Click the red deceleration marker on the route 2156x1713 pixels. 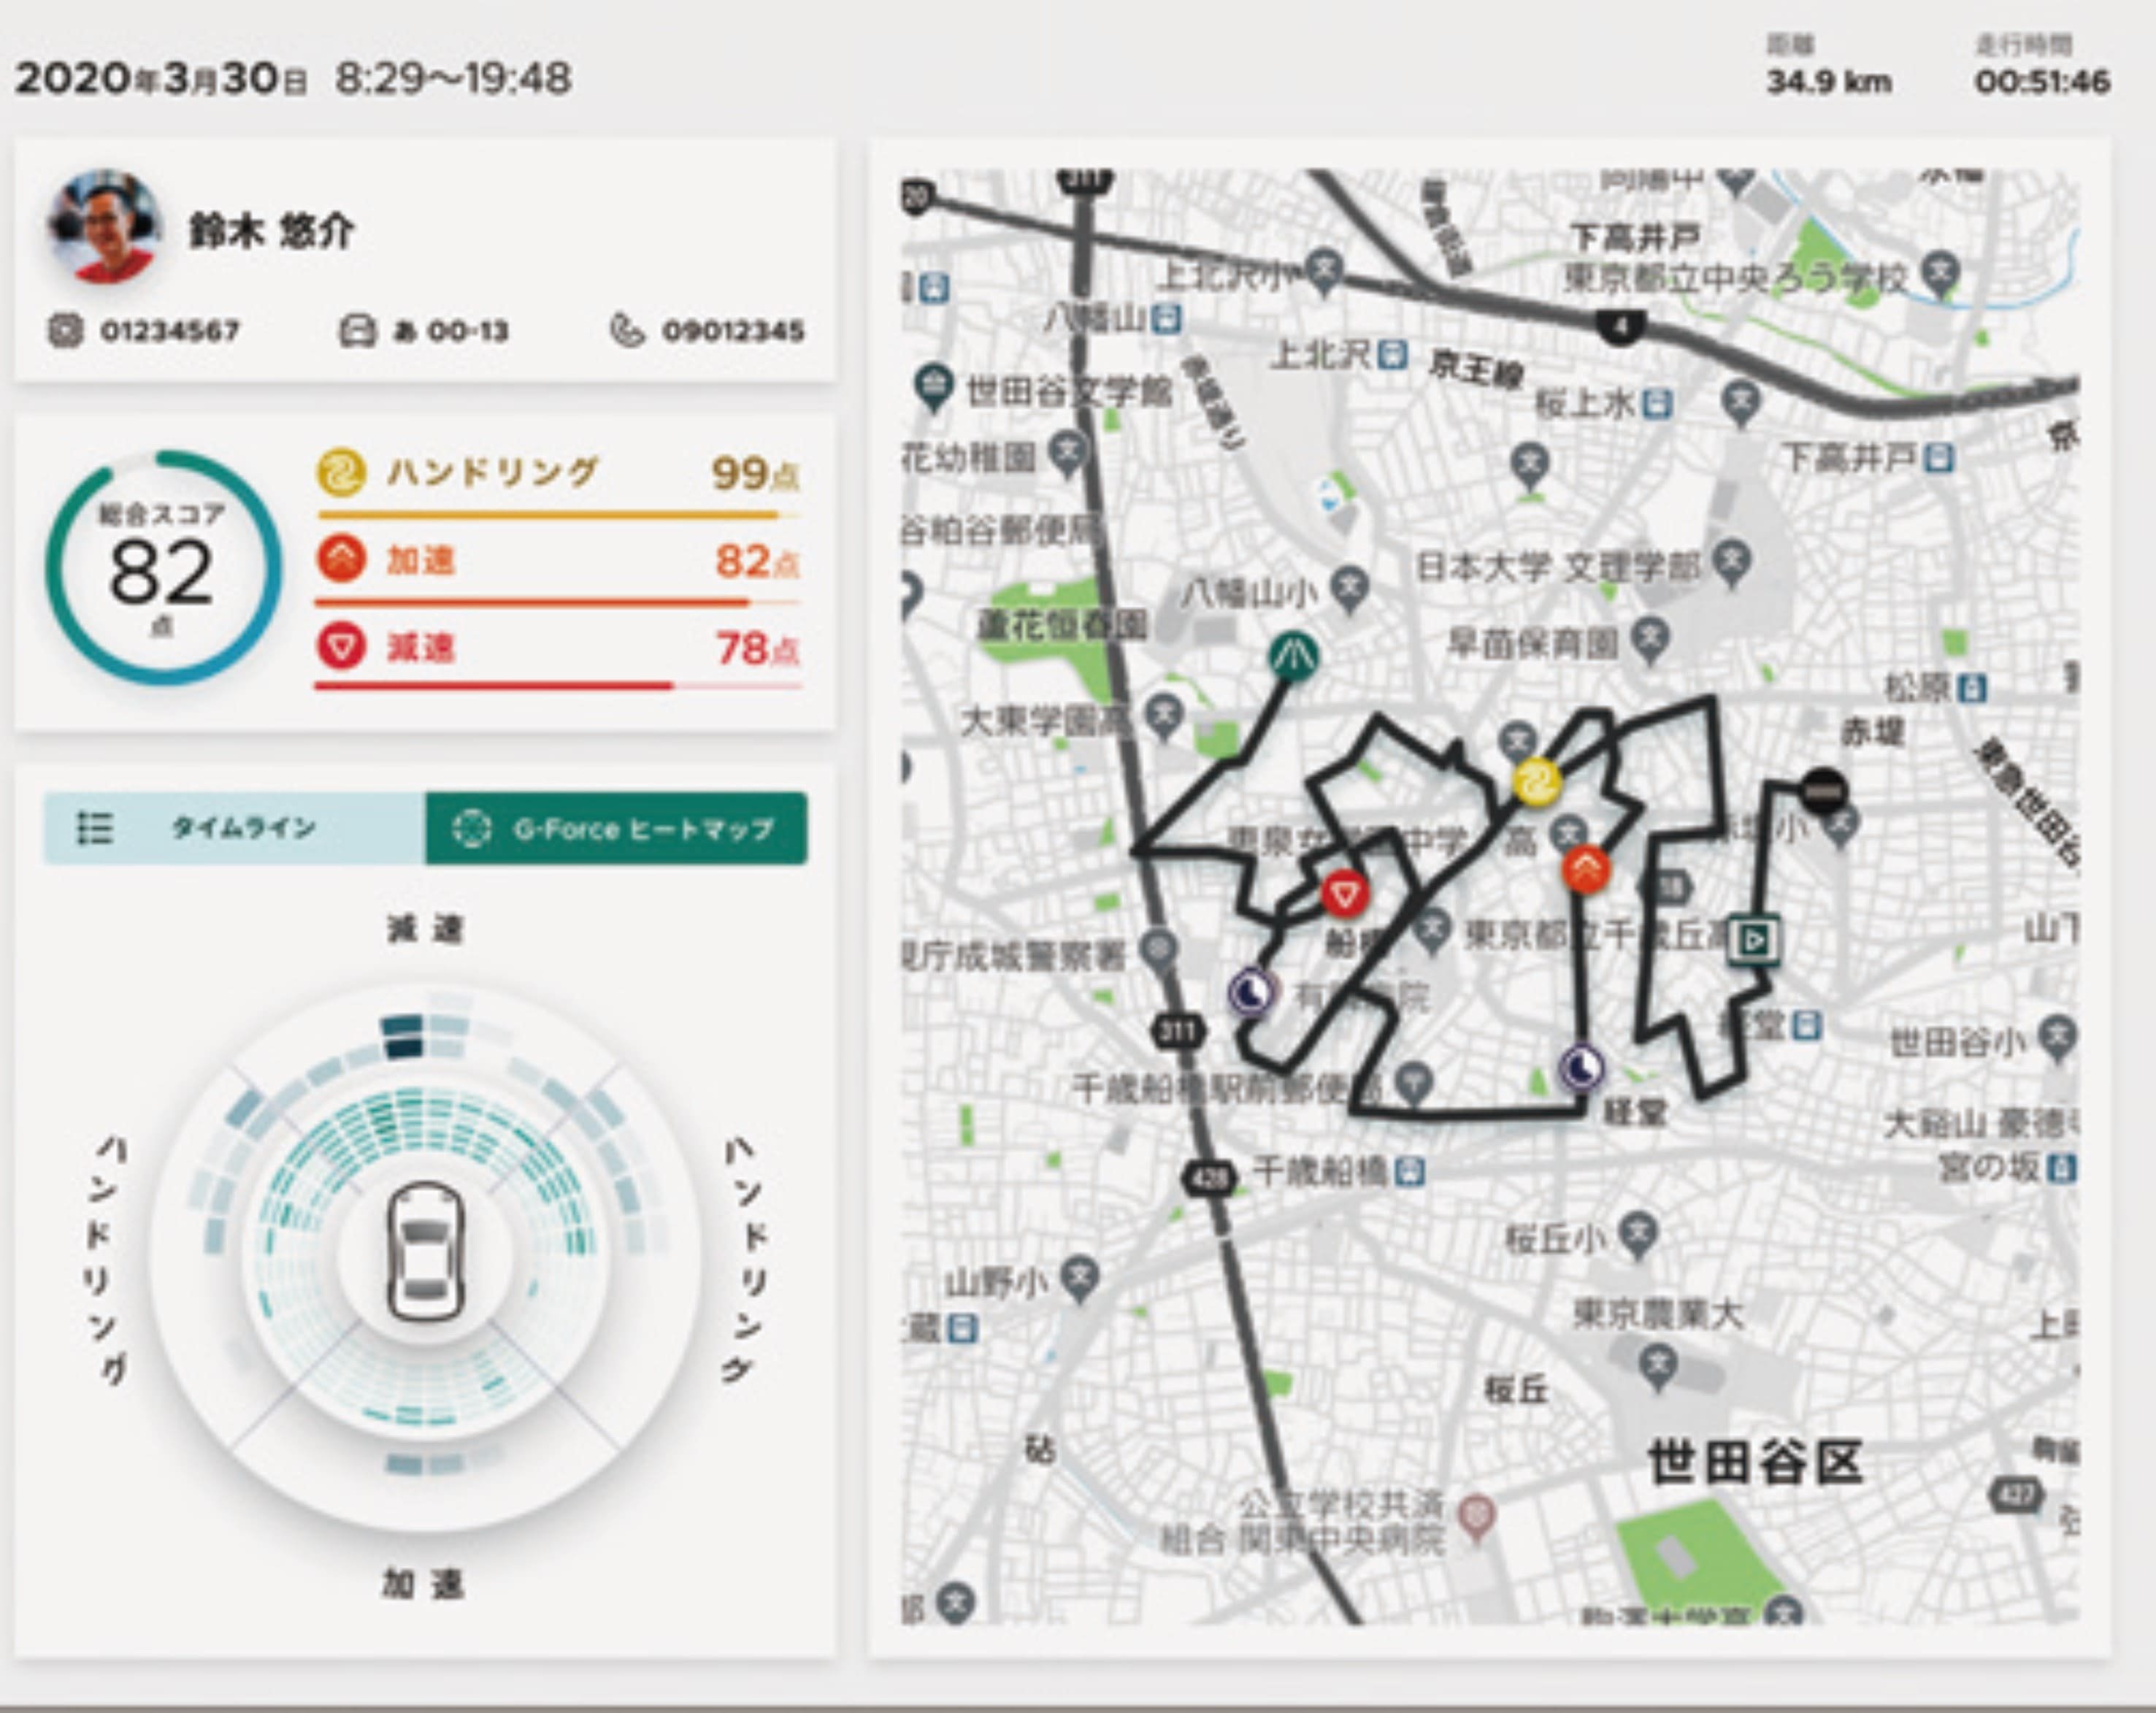coord(1345,893)
